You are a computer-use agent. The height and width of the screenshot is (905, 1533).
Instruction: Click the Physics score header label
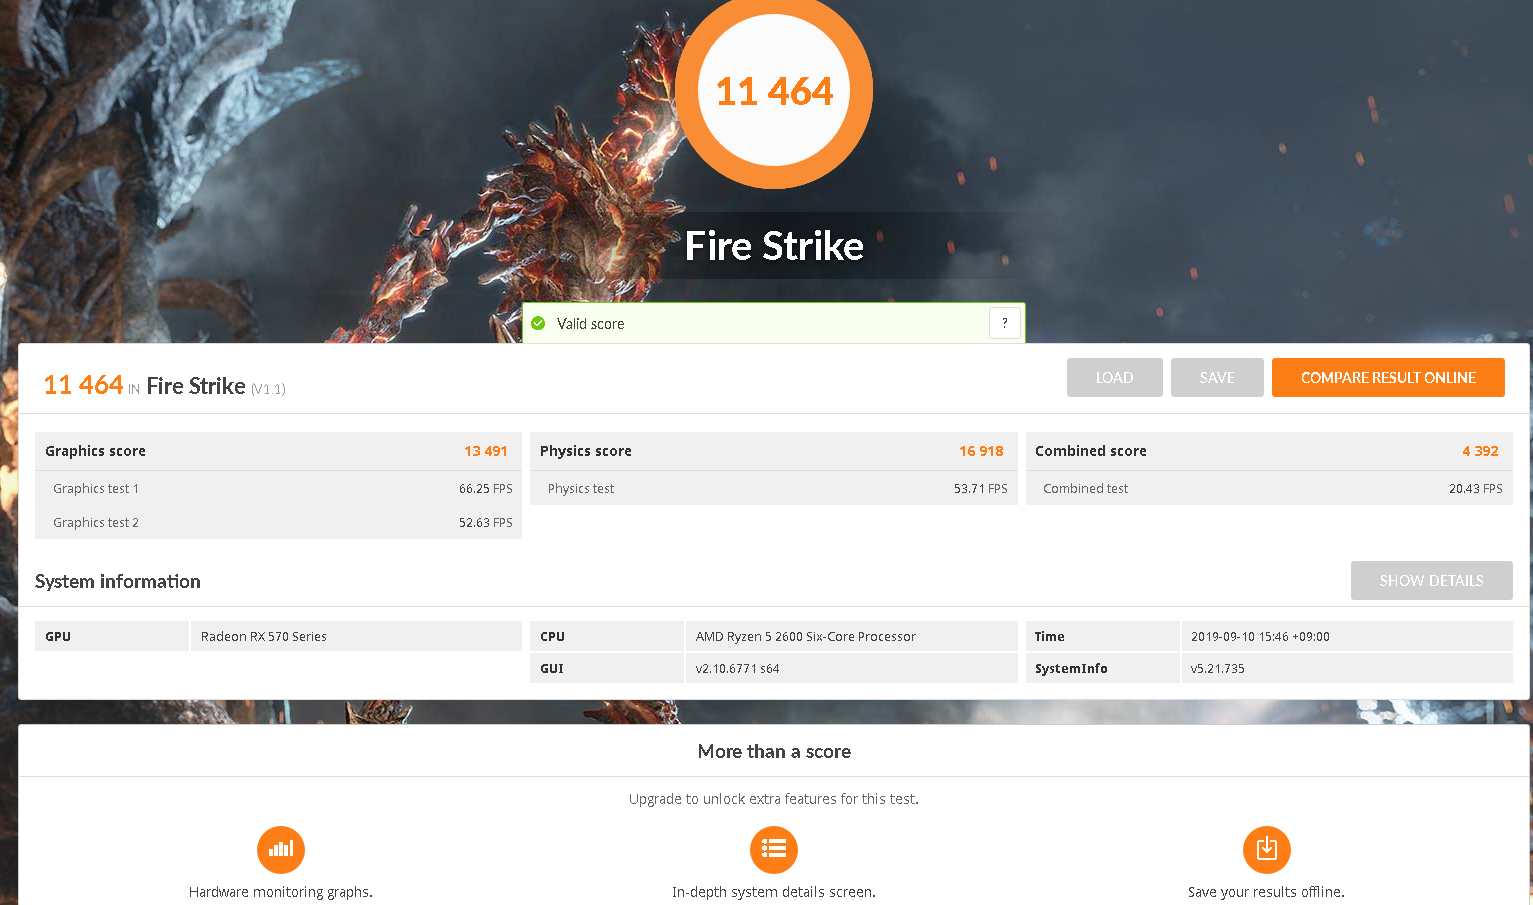coord(586,451)
